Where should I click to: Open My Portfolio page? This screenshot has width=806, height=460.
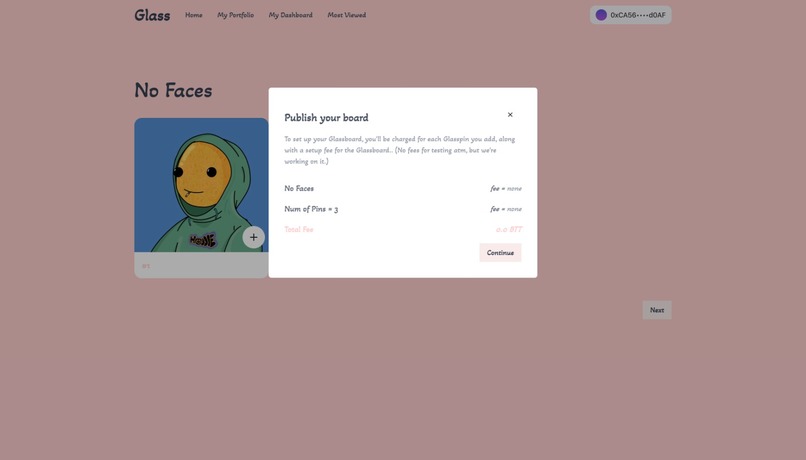235,15
